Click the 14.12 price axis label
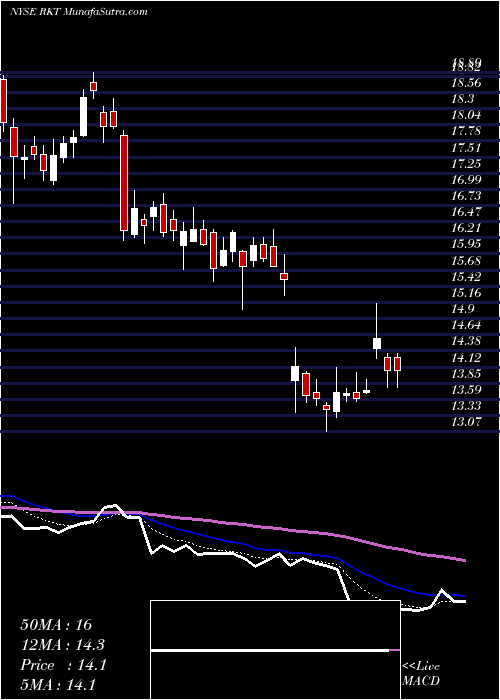 coord(467,357)
